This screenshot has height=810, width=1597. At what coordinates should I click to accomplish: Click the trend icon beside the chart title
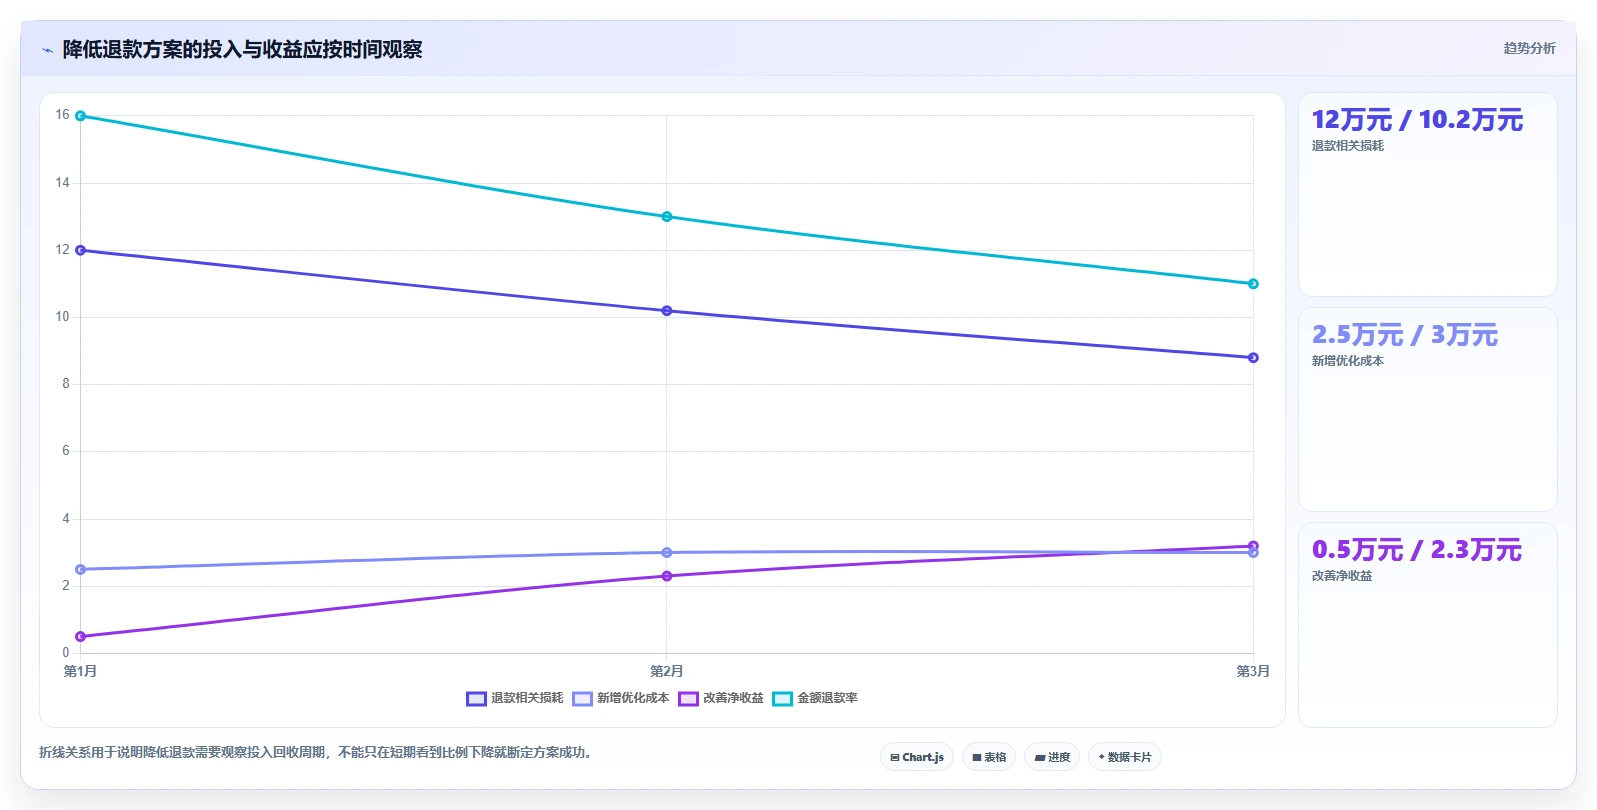(x=47, y=50)
